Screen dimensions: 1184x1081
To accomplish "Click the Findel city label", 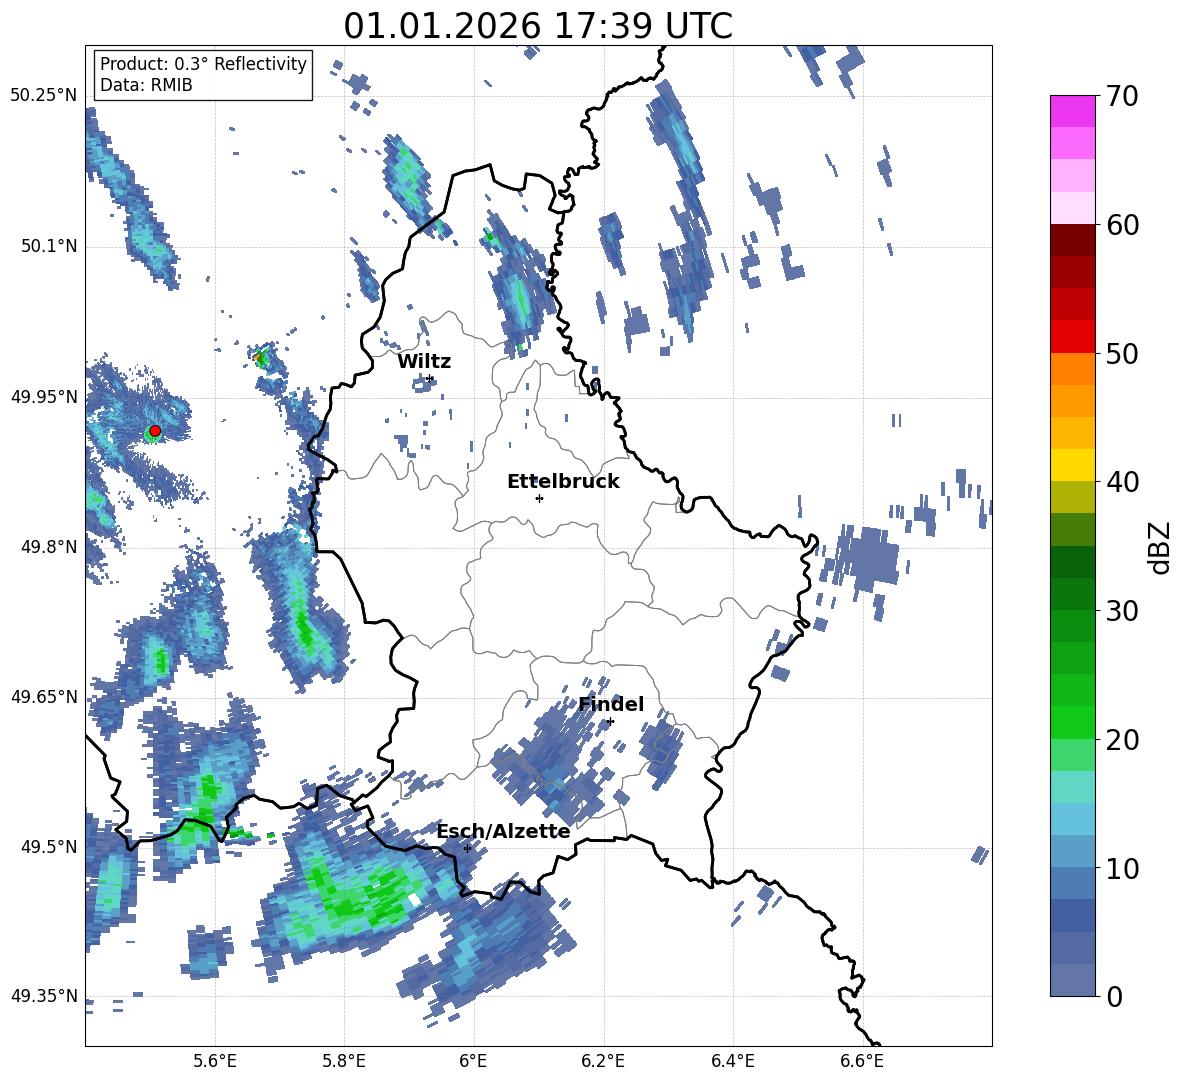I will [x=611, y=704].
